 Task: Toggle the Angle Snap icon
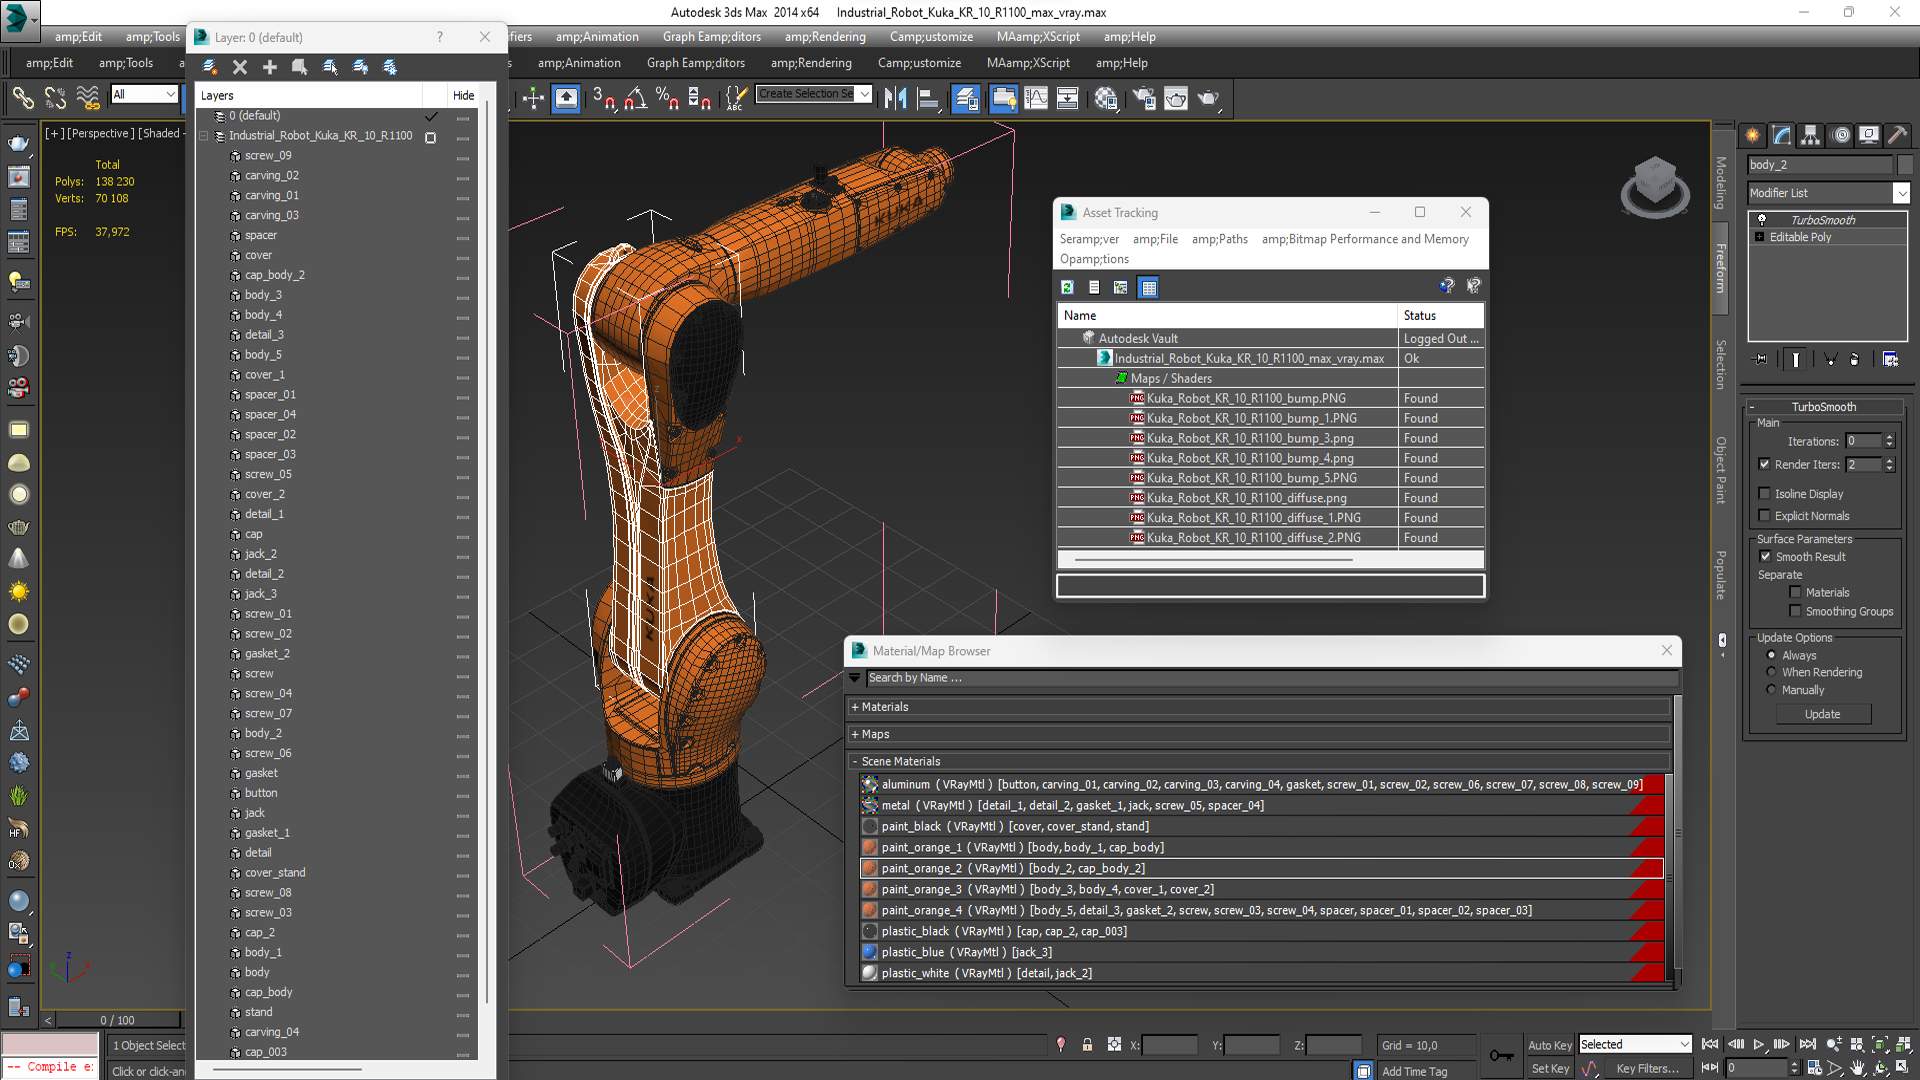coord(636,98)
